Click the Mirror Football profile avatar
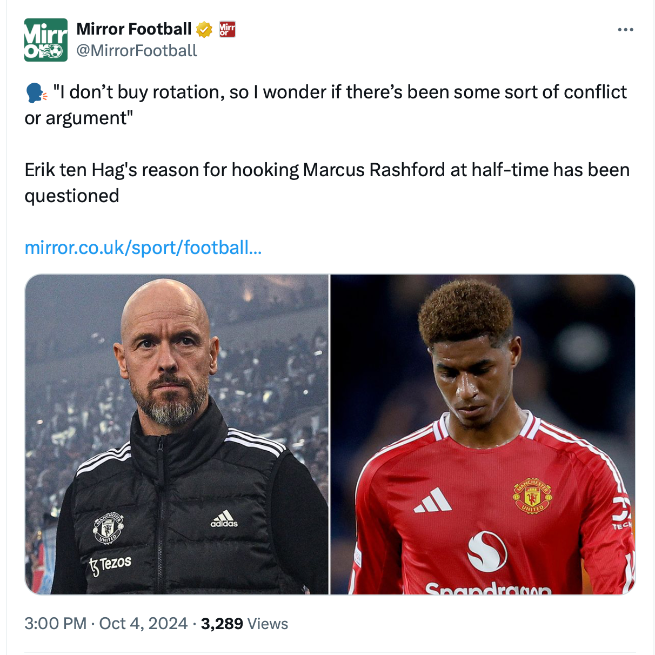 pyautogui.click(x=45, y=40)
